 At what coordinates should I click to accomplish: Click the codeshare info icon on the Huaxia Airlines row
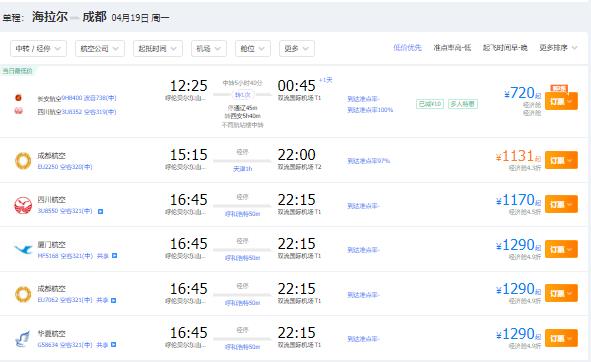(113, 345)
